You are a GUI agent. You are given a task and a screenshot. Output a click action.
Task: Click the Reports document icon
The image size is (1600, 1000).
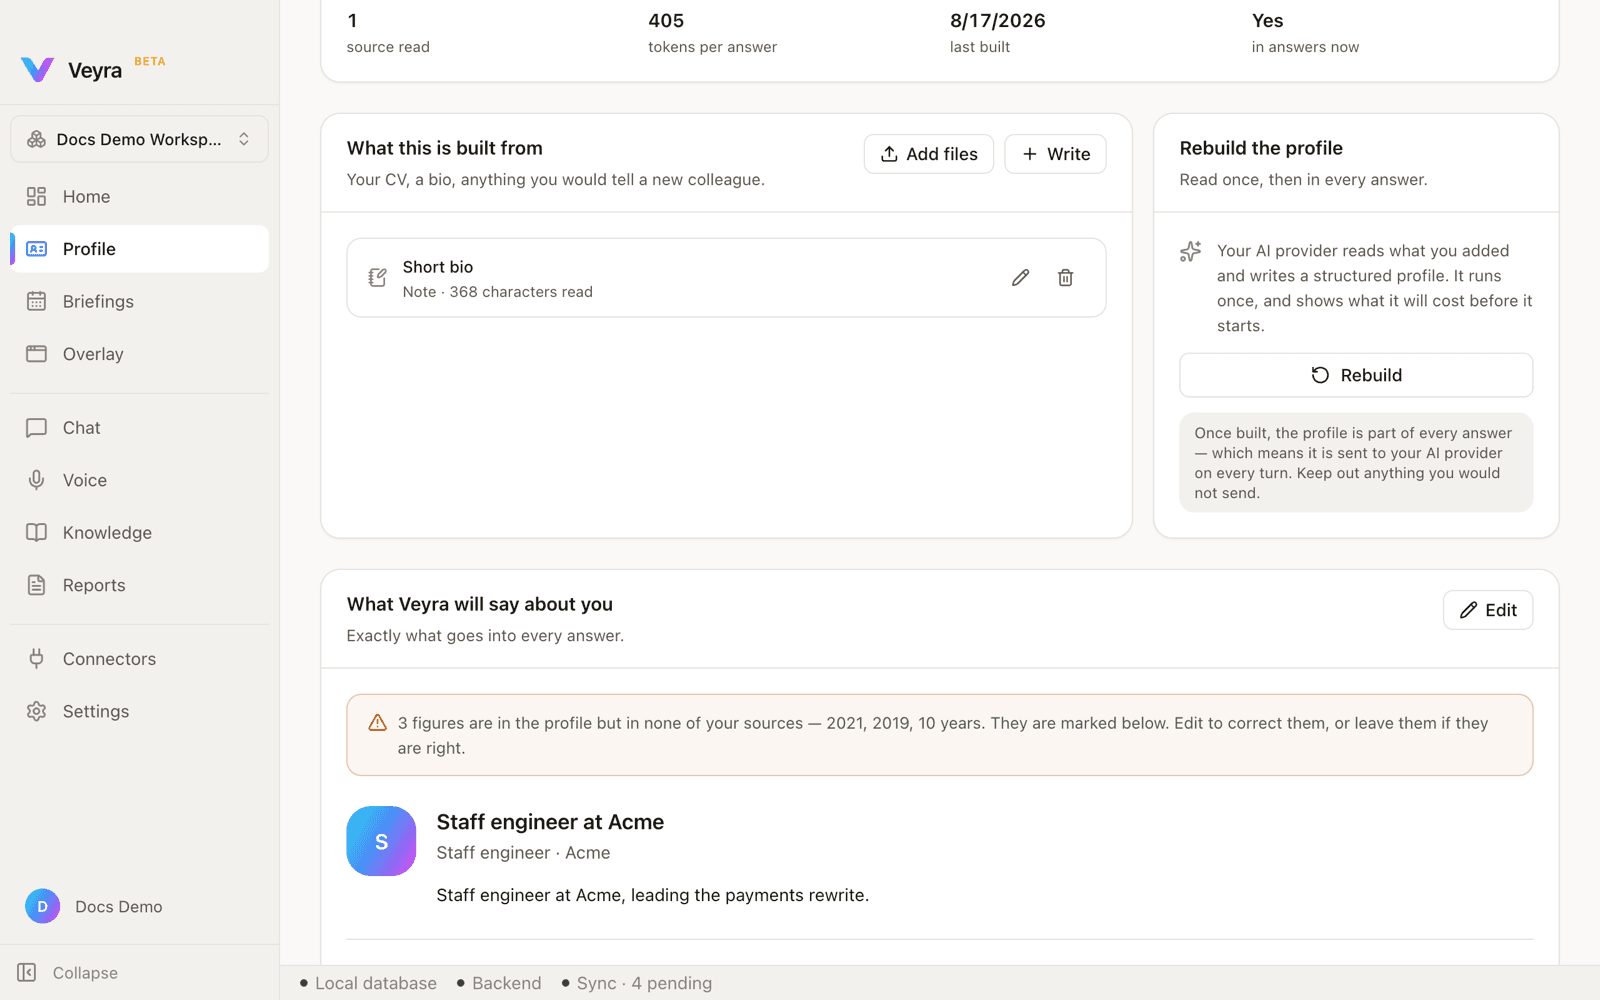coord(37,585)
